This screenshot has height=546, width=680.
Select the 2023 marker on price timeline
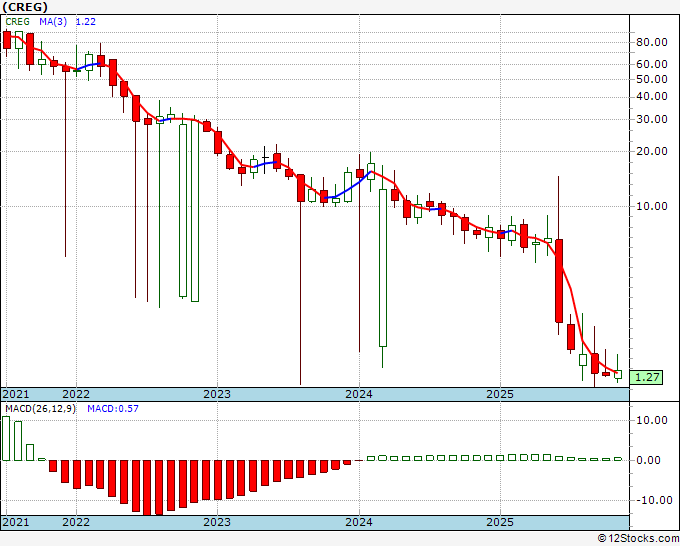(217, 394)
